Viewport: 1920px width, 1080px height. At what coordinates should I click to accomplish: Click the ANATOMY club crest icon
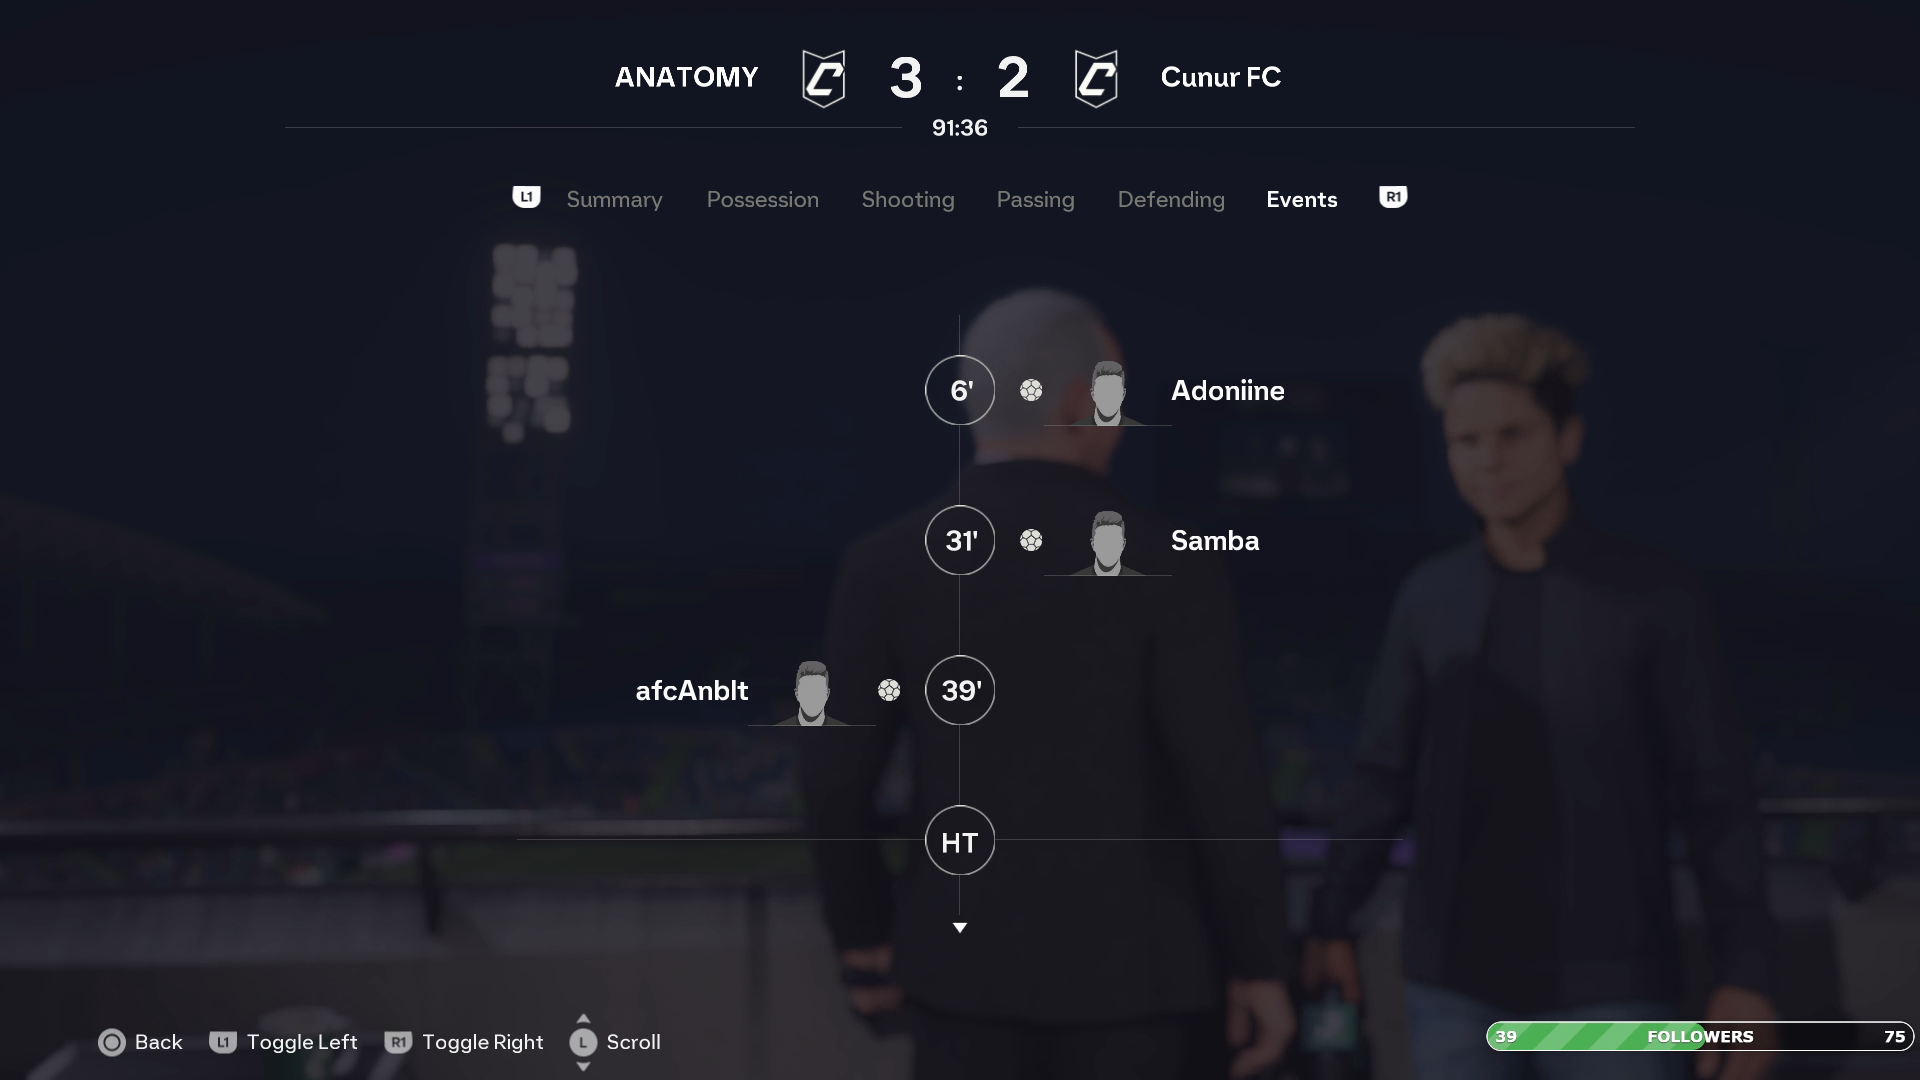coord(824,78)
